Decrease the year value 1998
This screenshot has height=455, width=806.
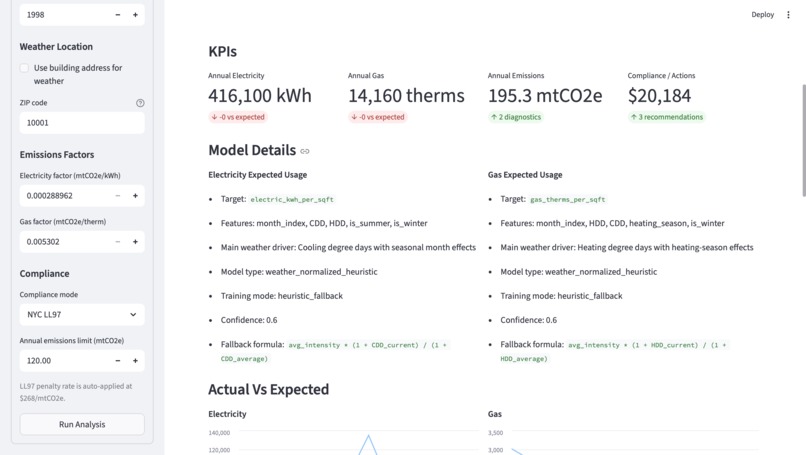(x=118, y=15)
